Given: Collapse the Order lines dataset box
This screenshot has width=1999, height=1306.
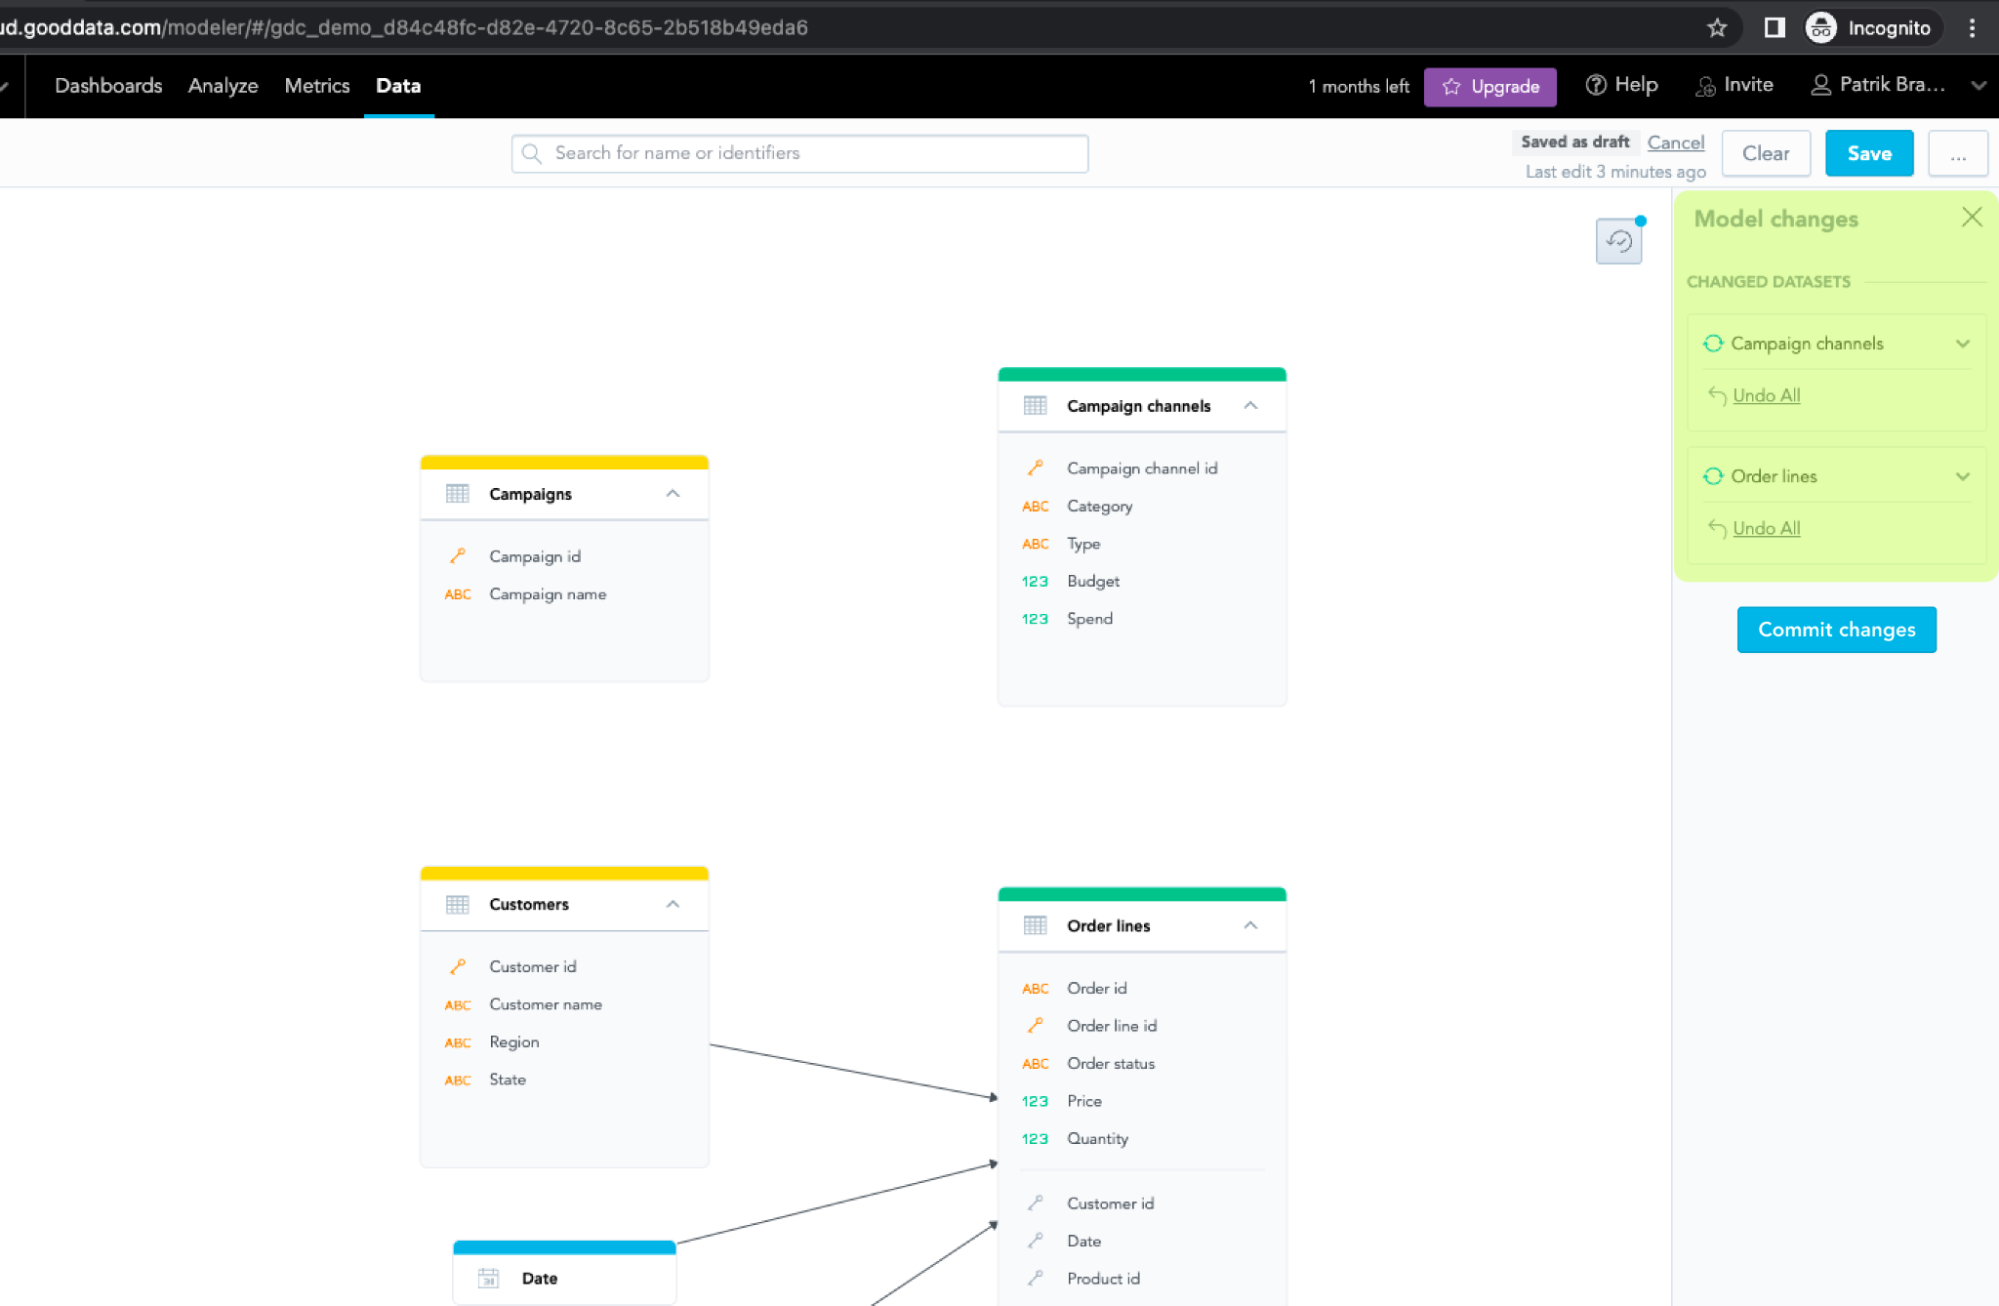Looking at the screenshot, I should [1250, 925].
